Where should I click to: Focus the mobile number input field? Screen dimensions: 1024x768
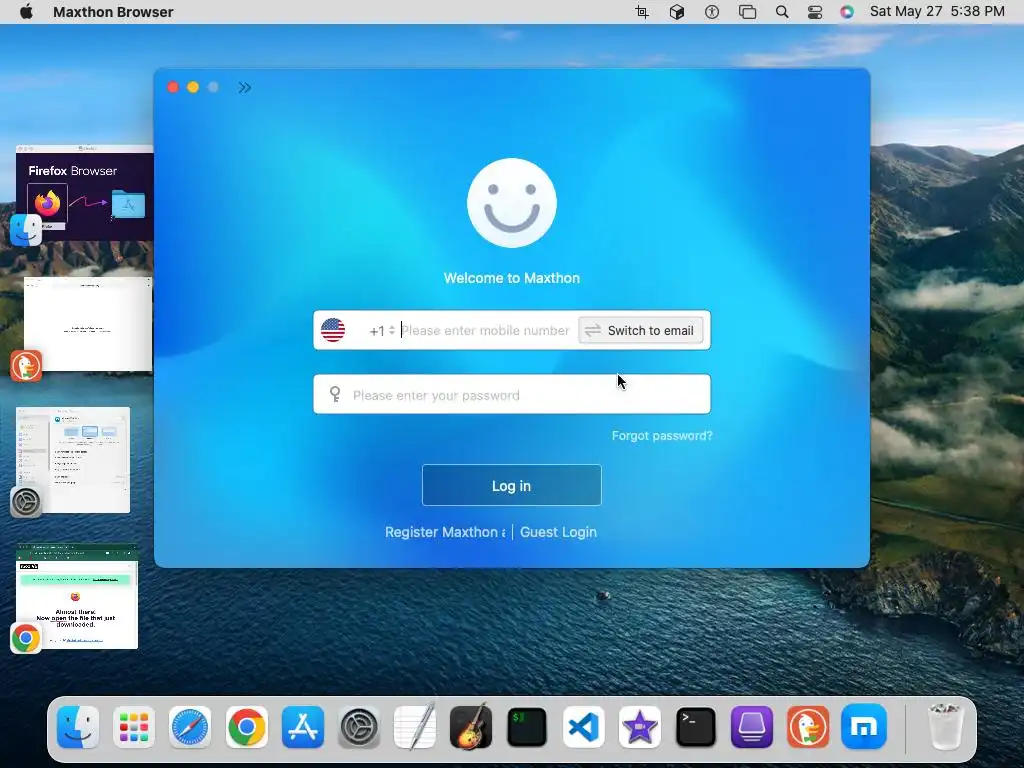[485, 330]
